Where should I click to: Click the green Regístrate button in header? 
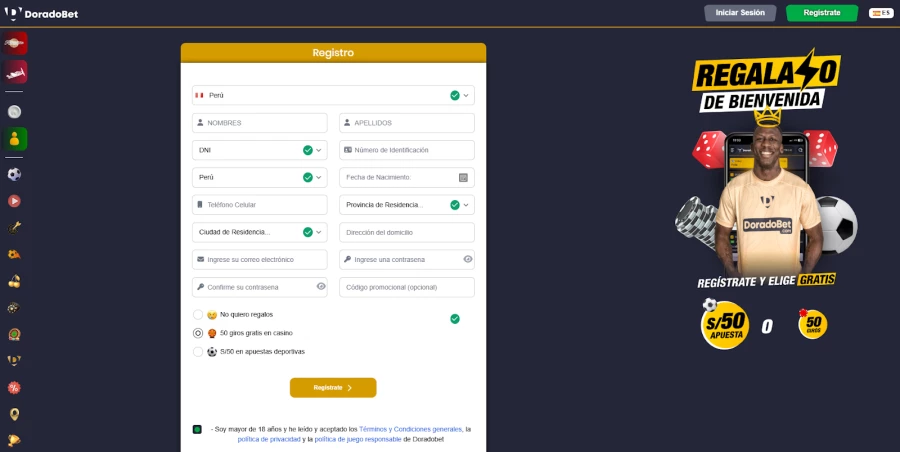(822, 13)
